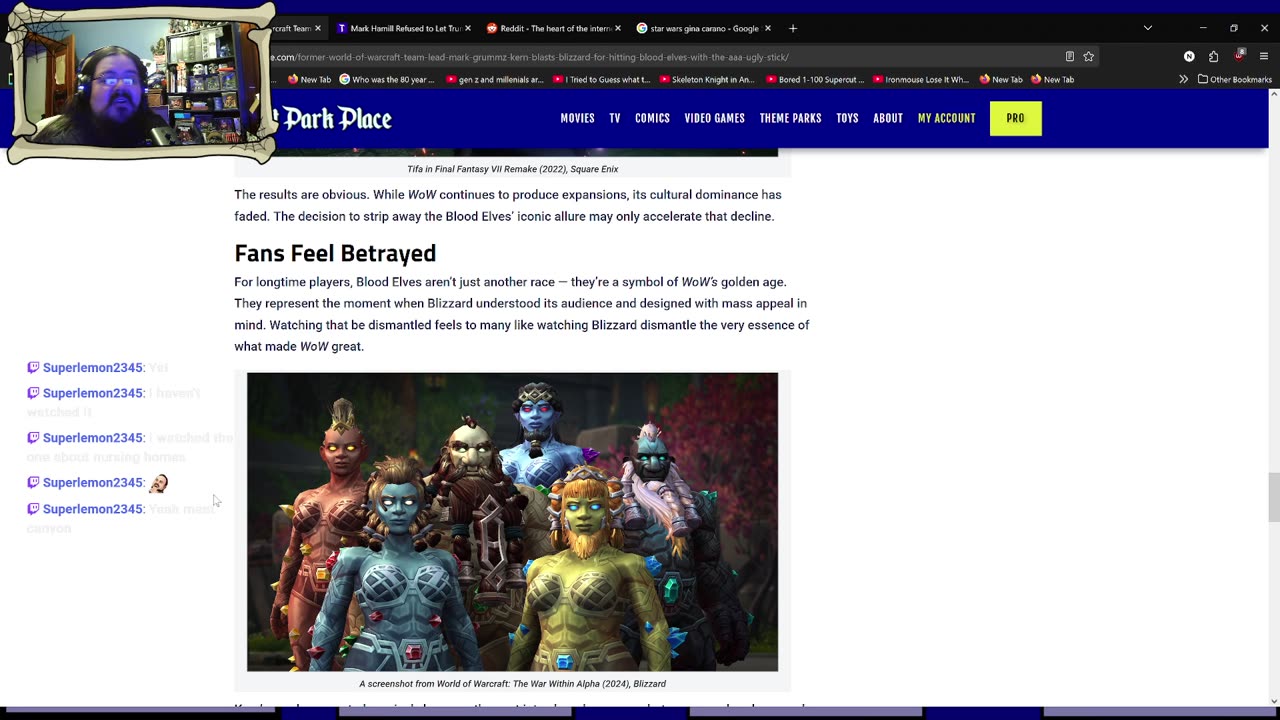
Task: Click the page vertical scrollbar thumb
Action: tap(1273, 497)
